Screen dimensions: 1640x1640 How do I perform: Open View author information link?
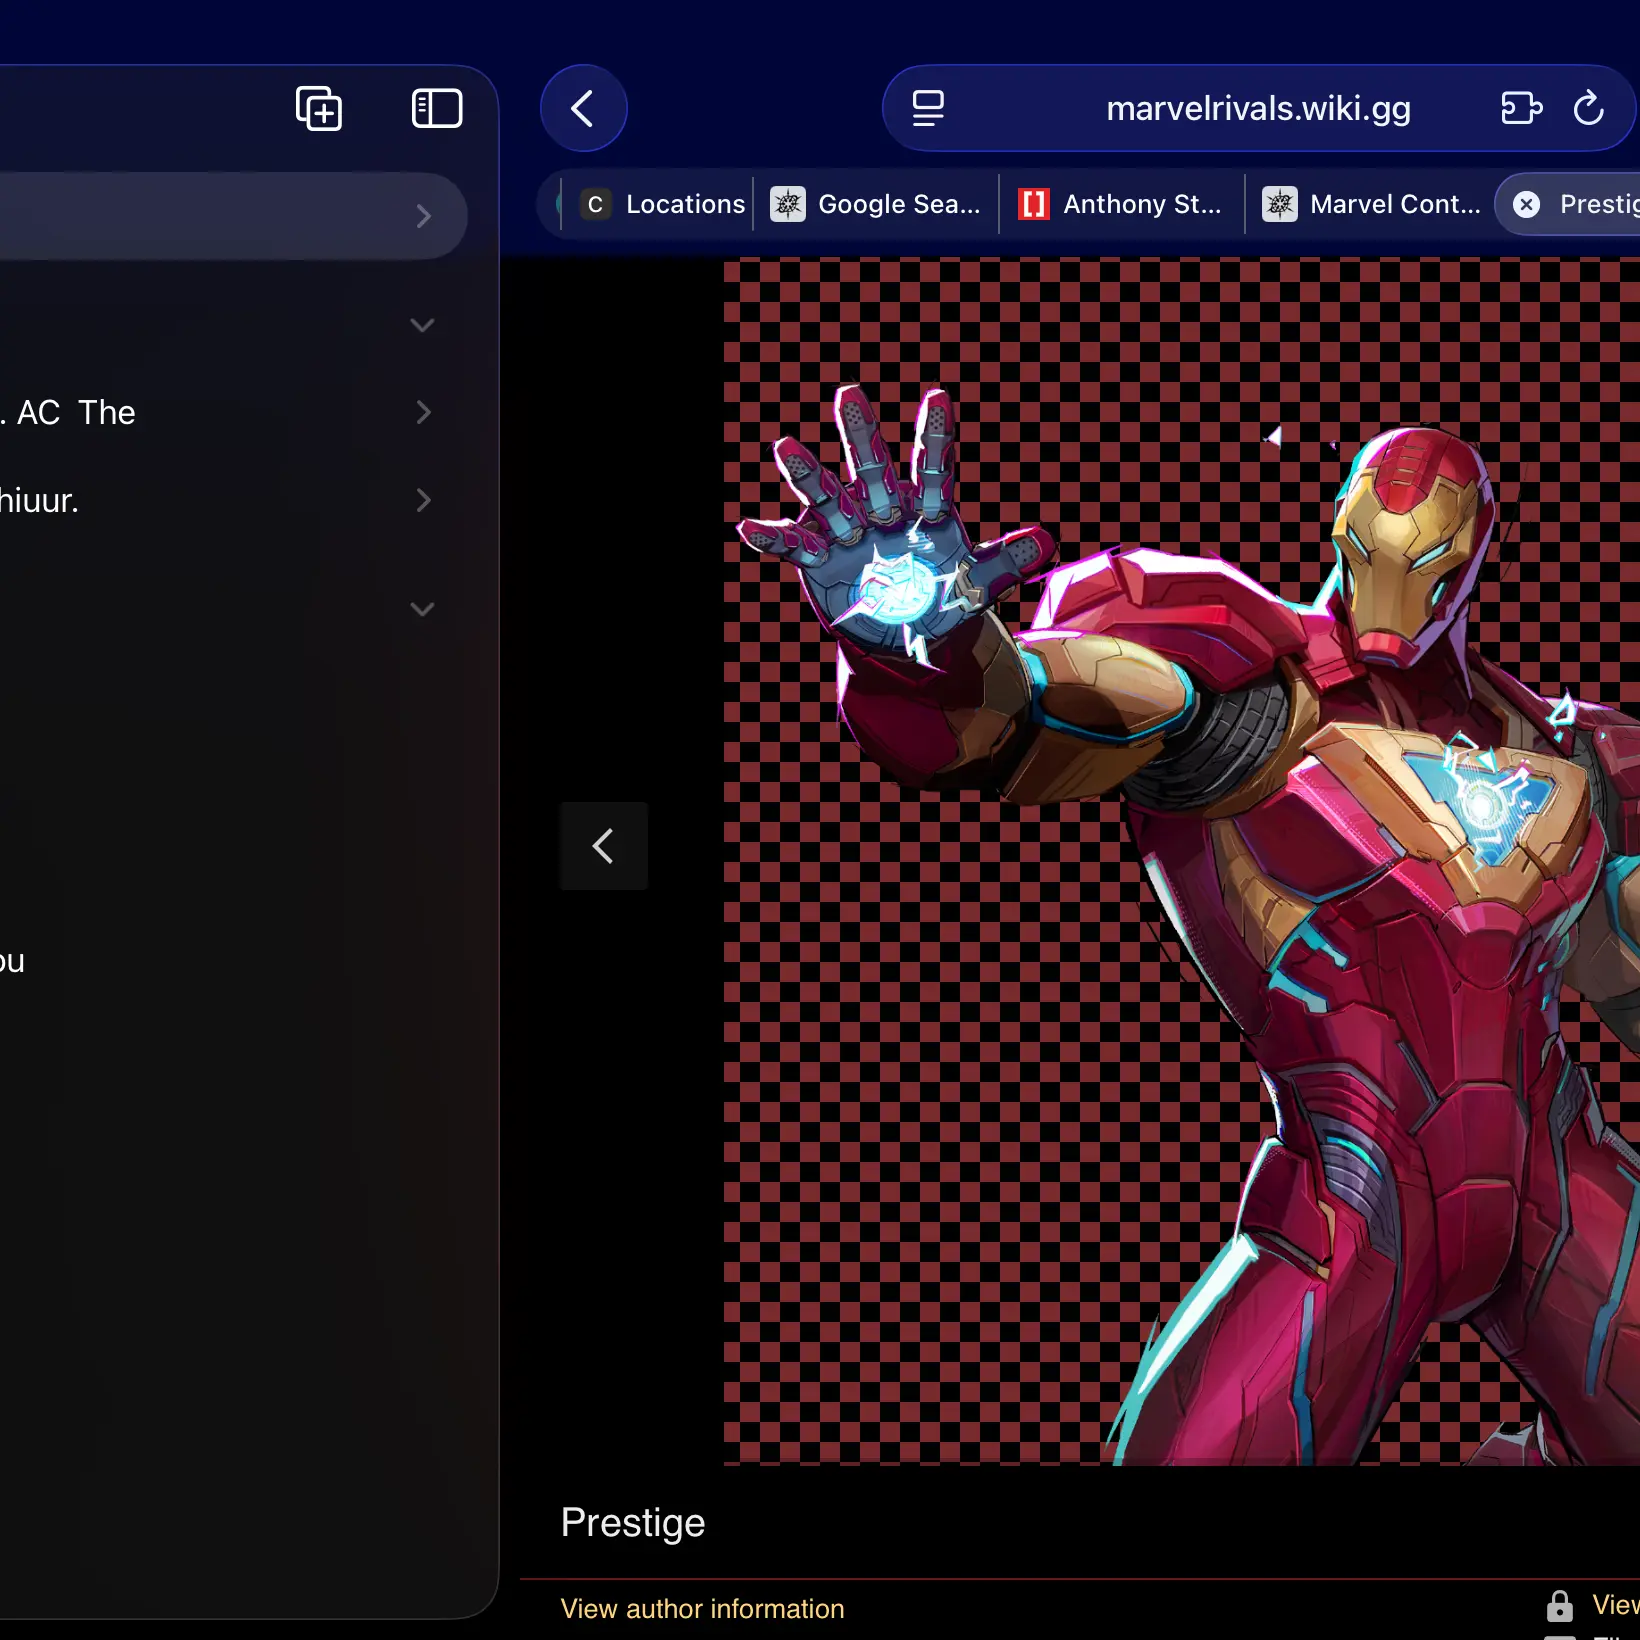coord(702,1608)
